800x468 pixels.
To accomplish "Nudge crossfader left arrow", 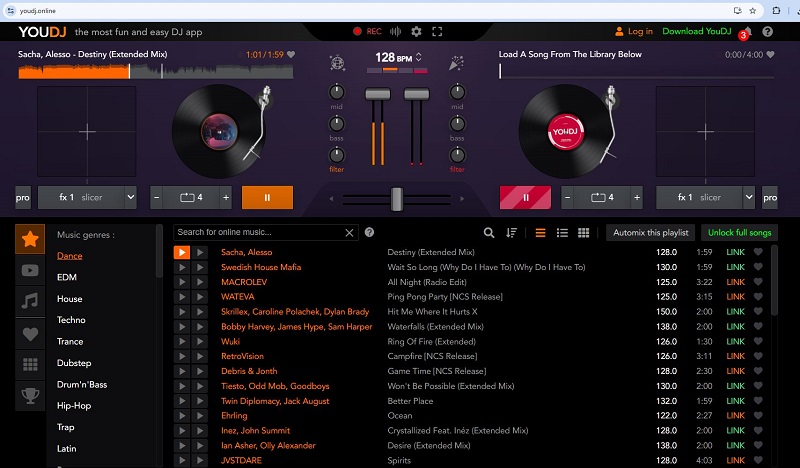I will (331, 199).
